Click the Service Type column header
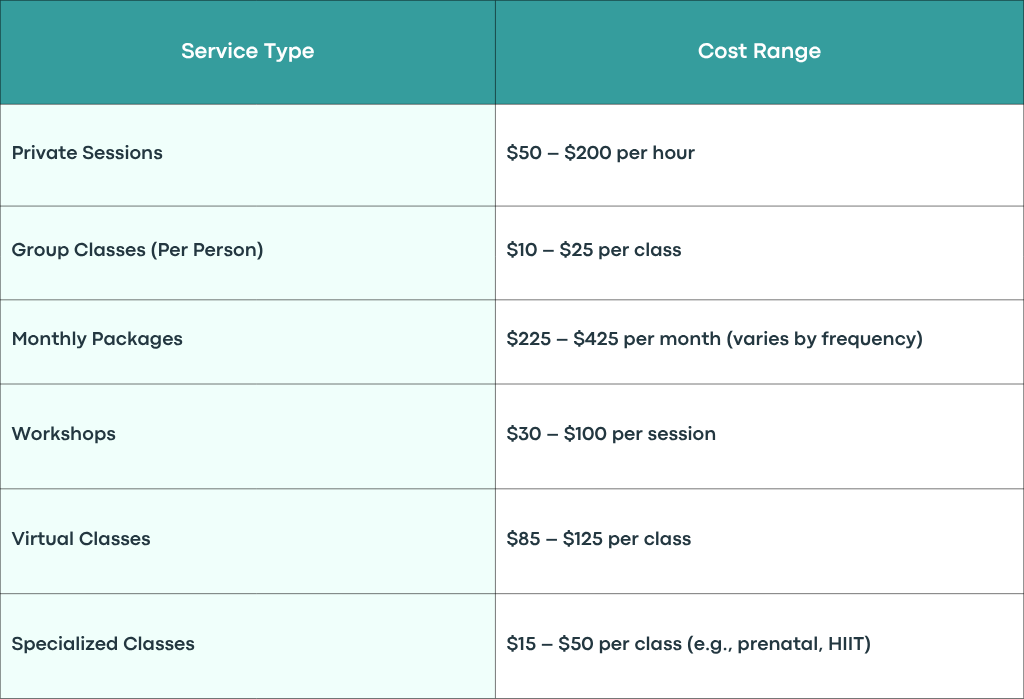This screenshot has width=1024, height=699. coord(248,52)
